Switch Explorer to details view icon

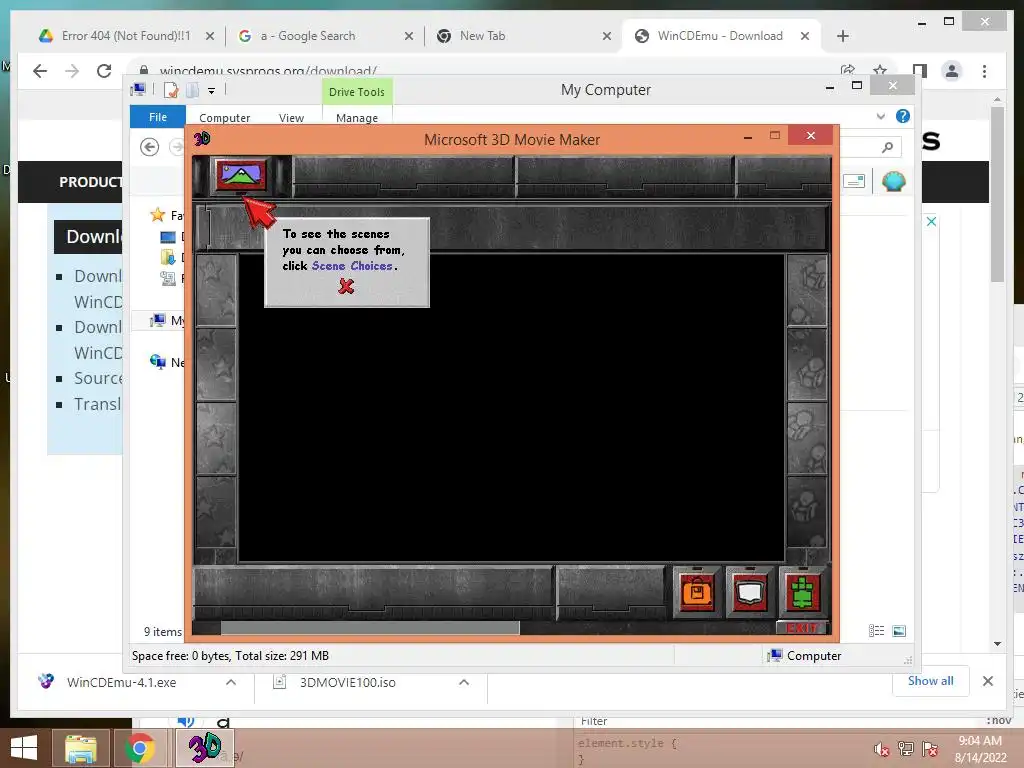(x=876, y=631)
